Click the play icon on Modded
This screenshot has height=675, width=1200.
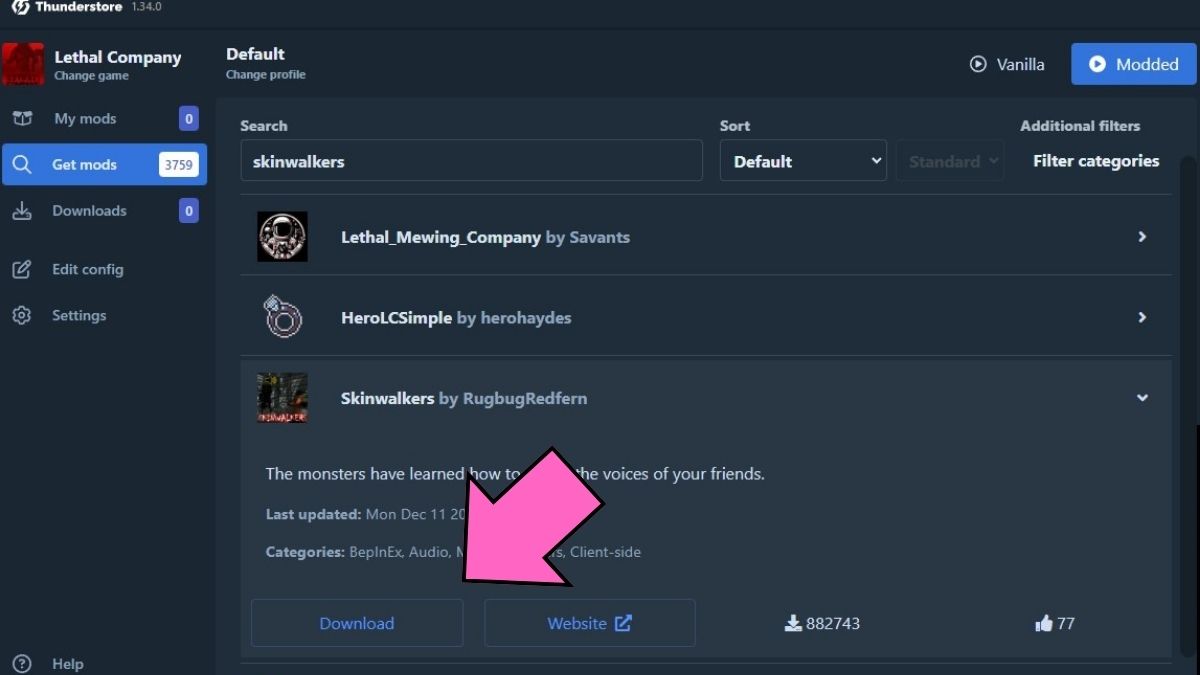pyautogui.click(x=1097, y=64)
